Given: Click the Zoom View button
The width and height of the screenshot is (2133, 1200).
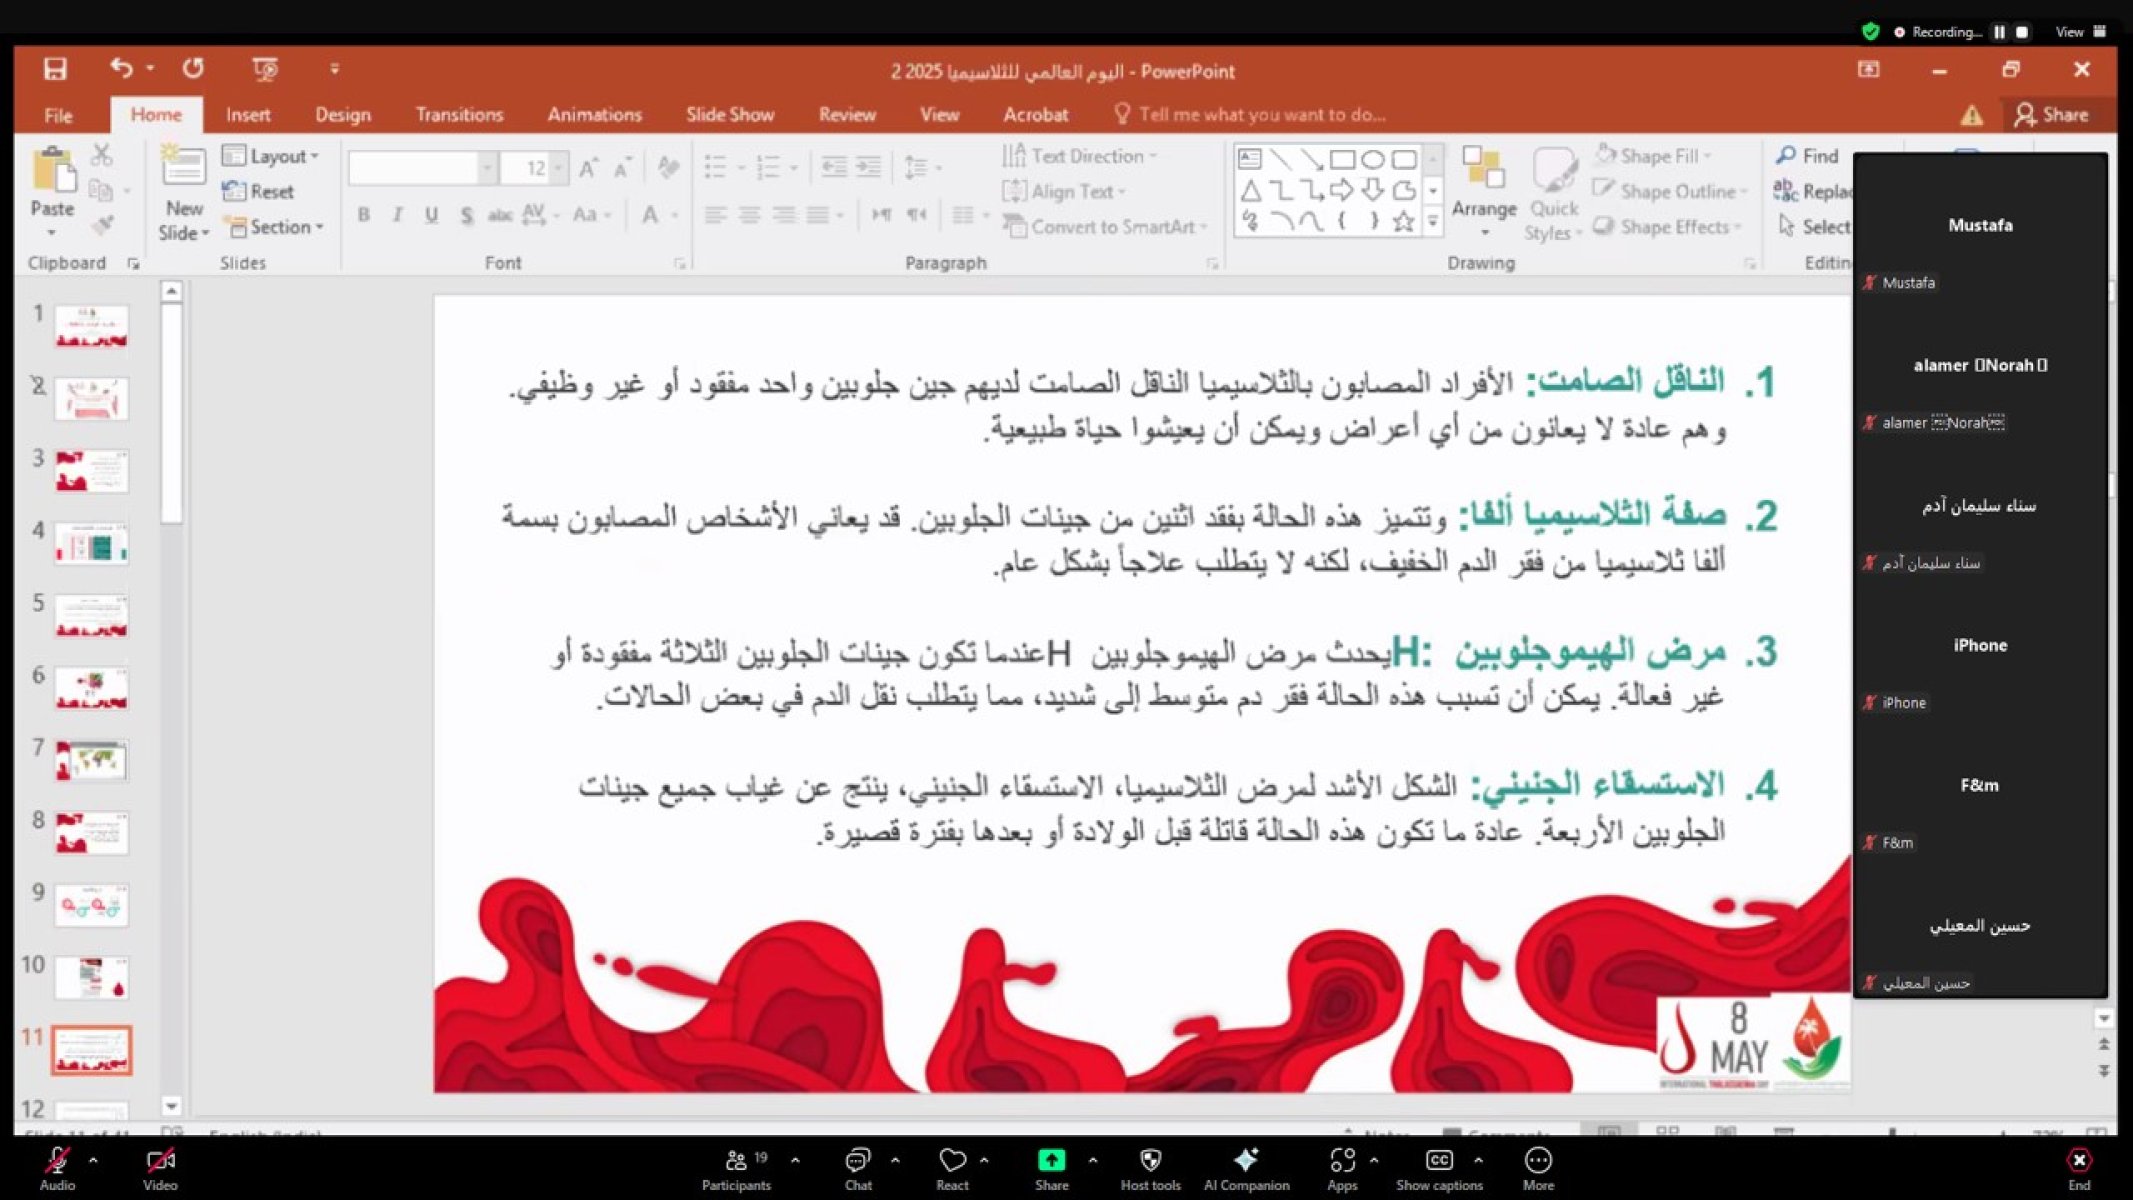Looking at the screenshot, I should (x=2080, y=32).
